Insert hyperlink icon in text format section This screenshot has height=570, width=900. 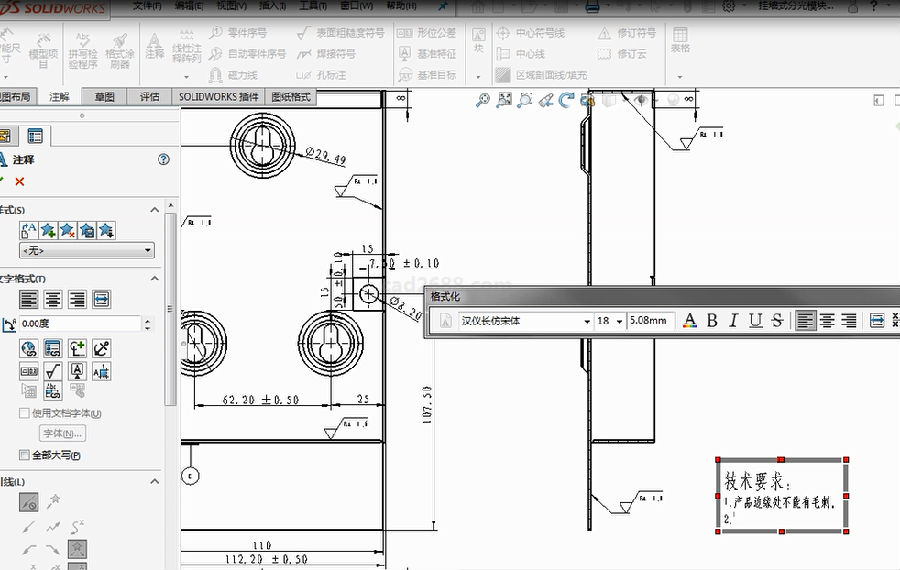[29, 348]
